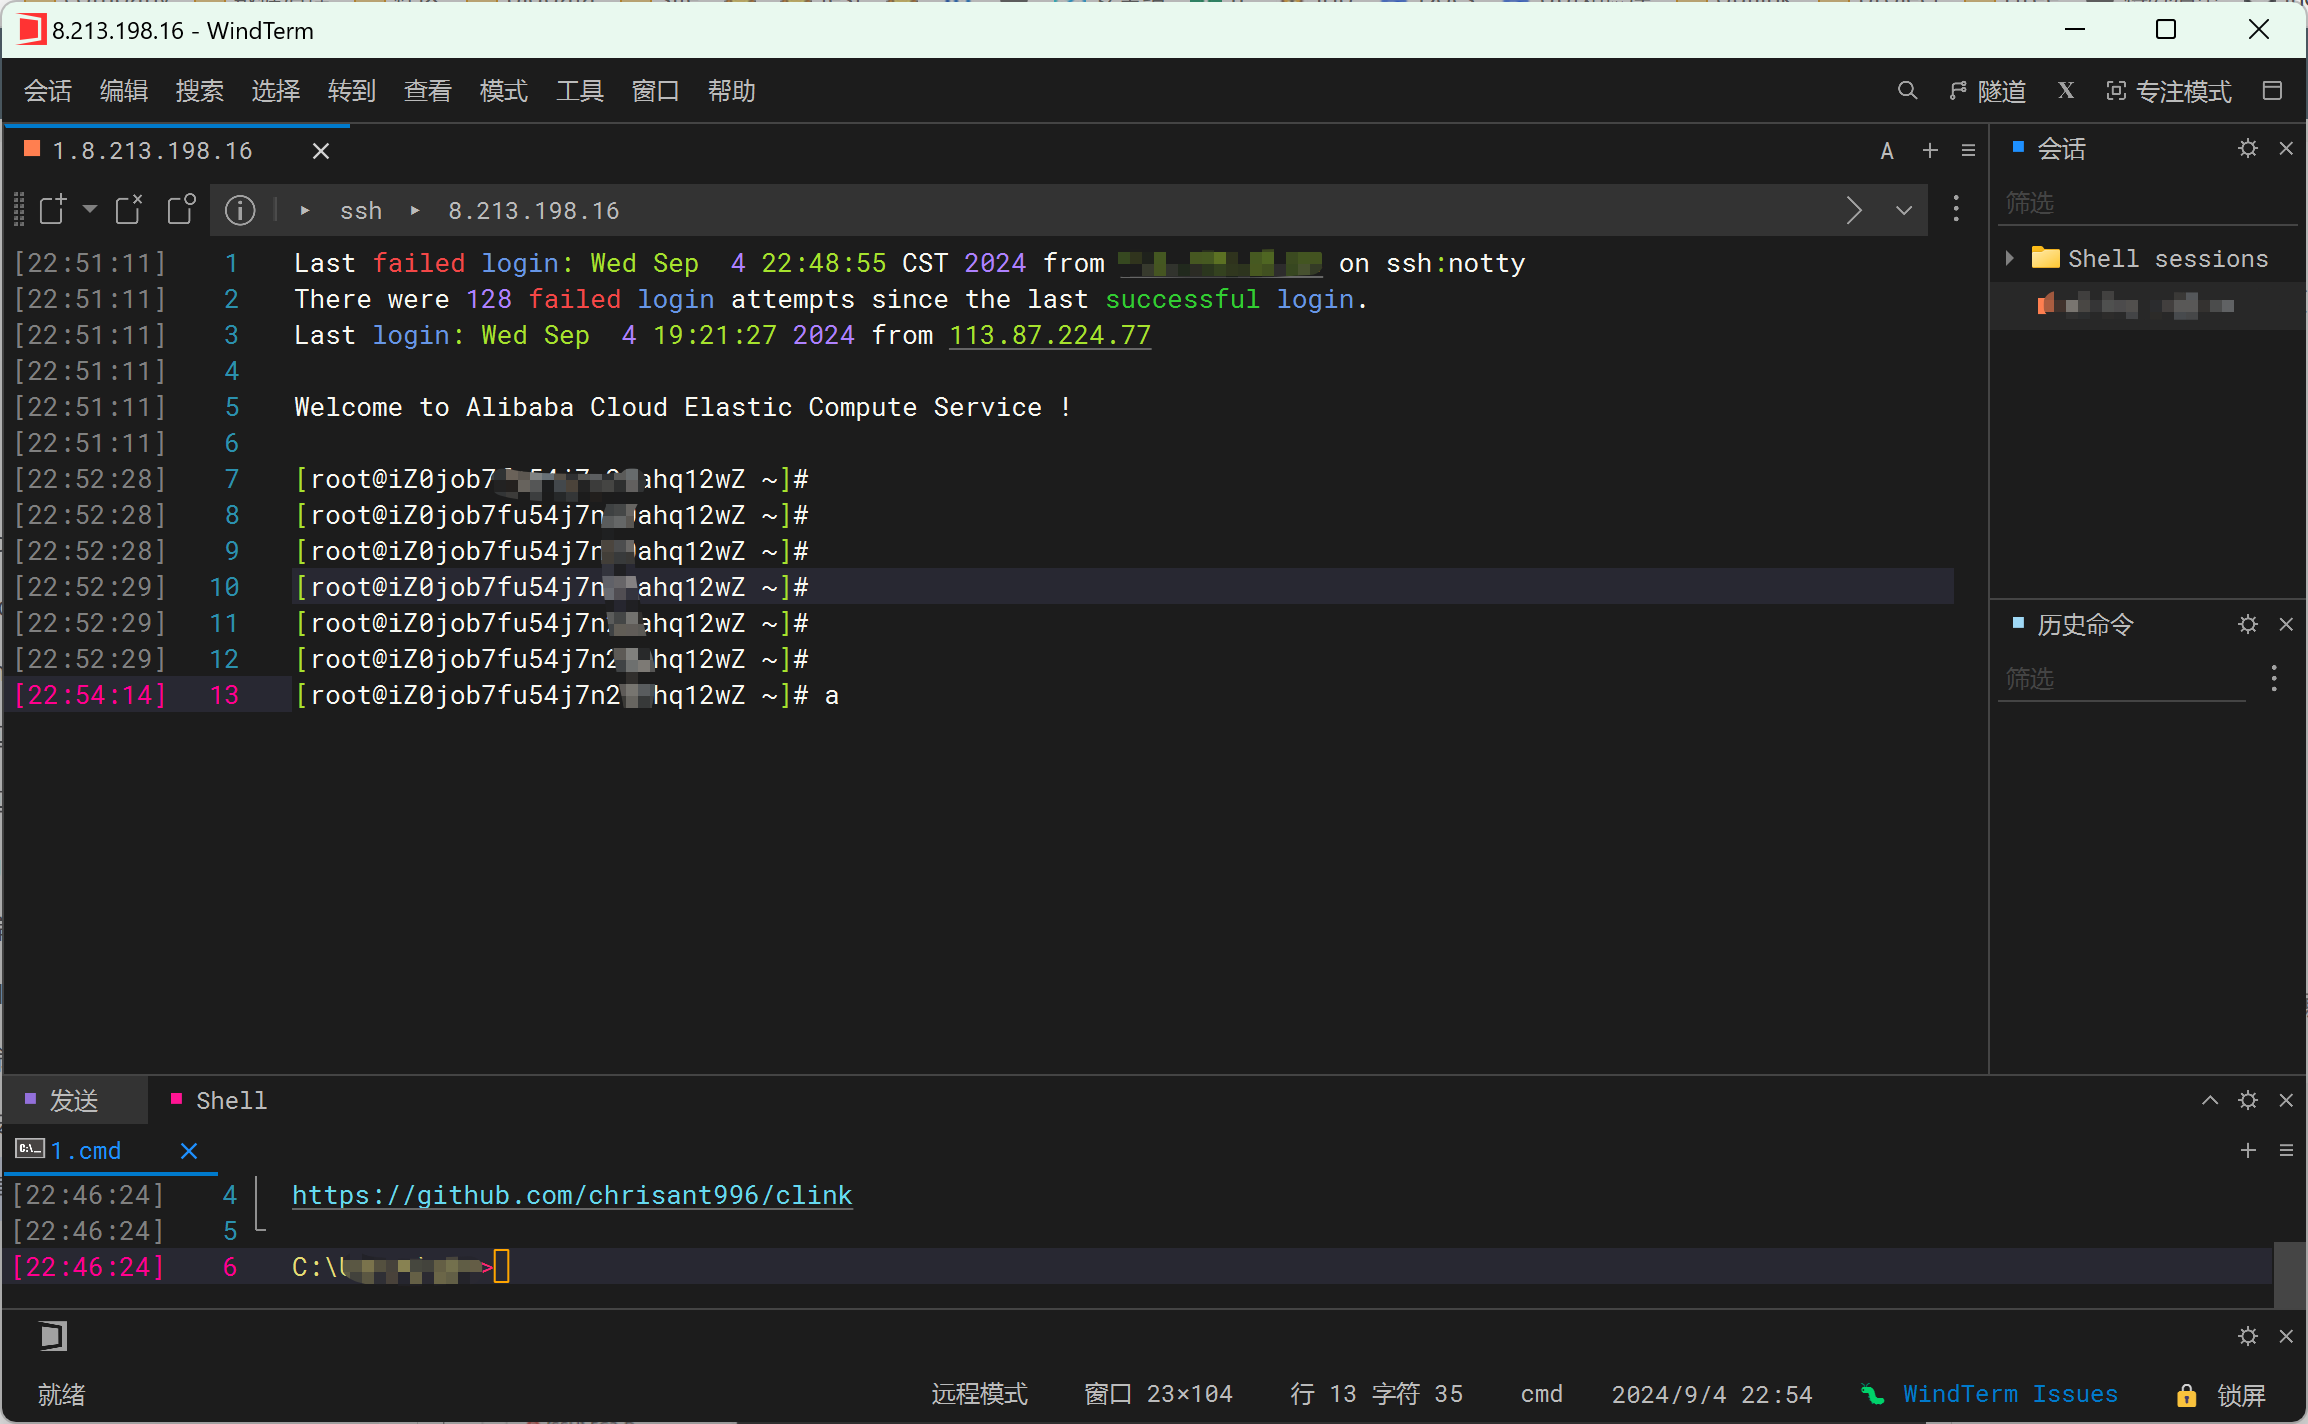Screen dimensions: 2308x1424
Task: Click the A font icon on tab bar
Action: click(x=1887, y=151)
